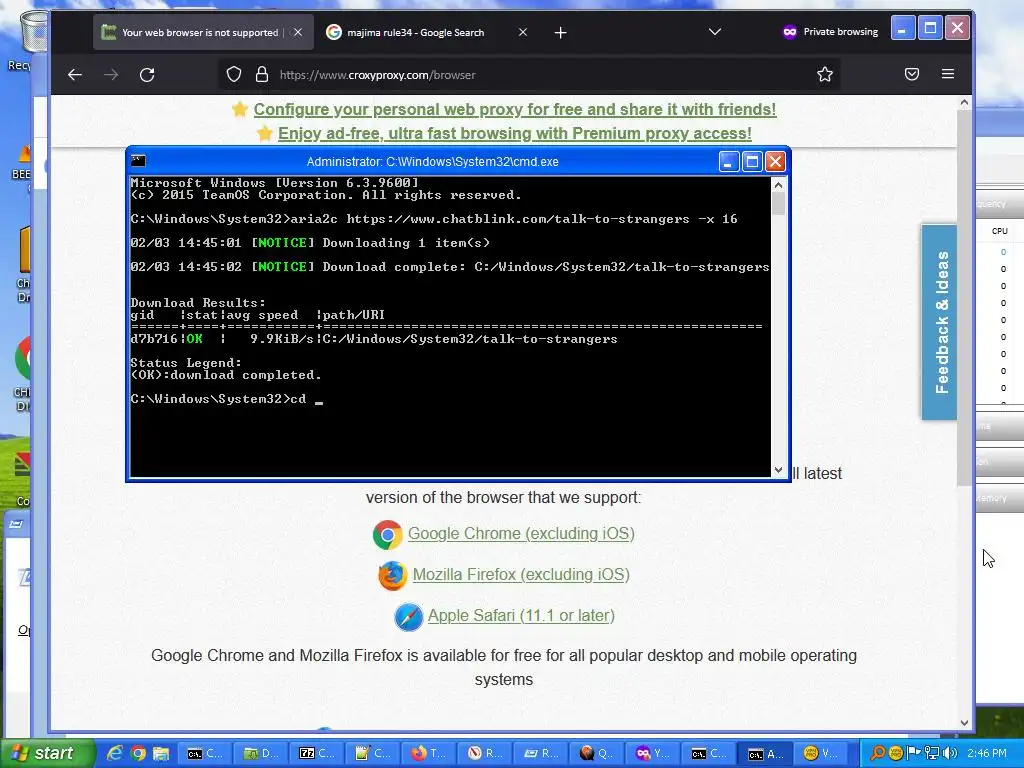Expand the list all tabs chevron
Viewport: 1024px width, 768px height.
715,32
